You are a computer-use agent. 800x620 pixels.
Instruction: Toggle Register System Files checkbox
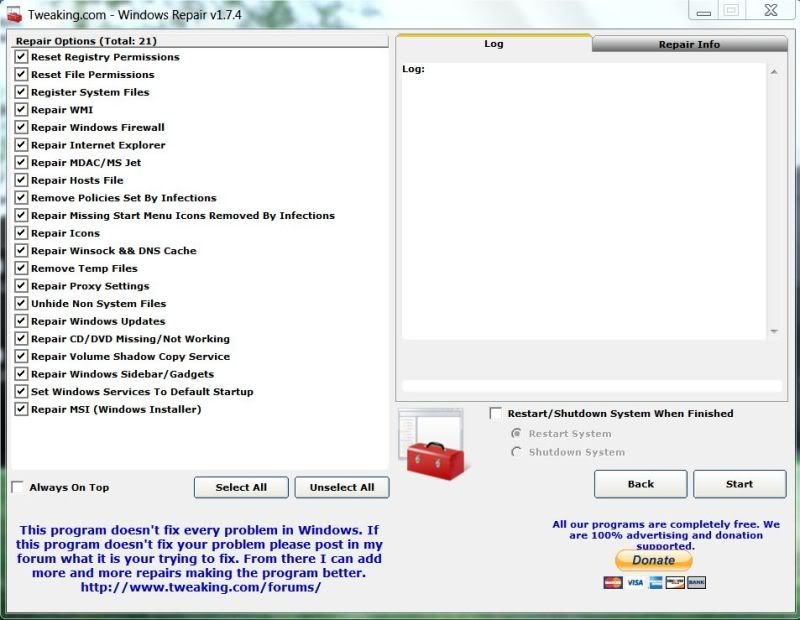click(21, 92)
